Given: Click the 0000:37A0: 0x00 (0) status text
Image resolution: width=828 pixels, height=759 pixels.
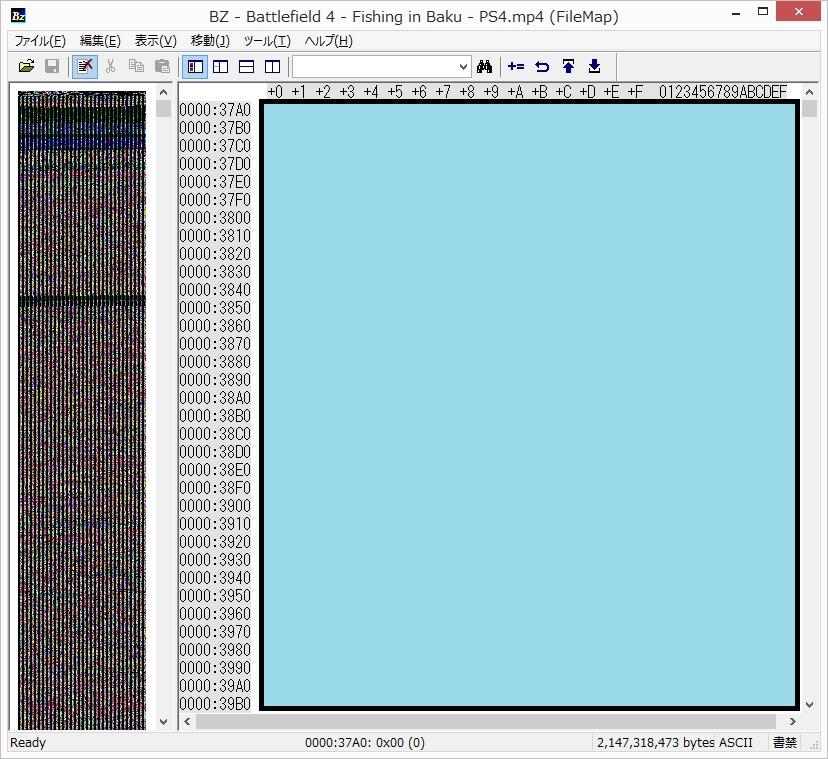Looking at the screenshot, I should coord(365,743).
